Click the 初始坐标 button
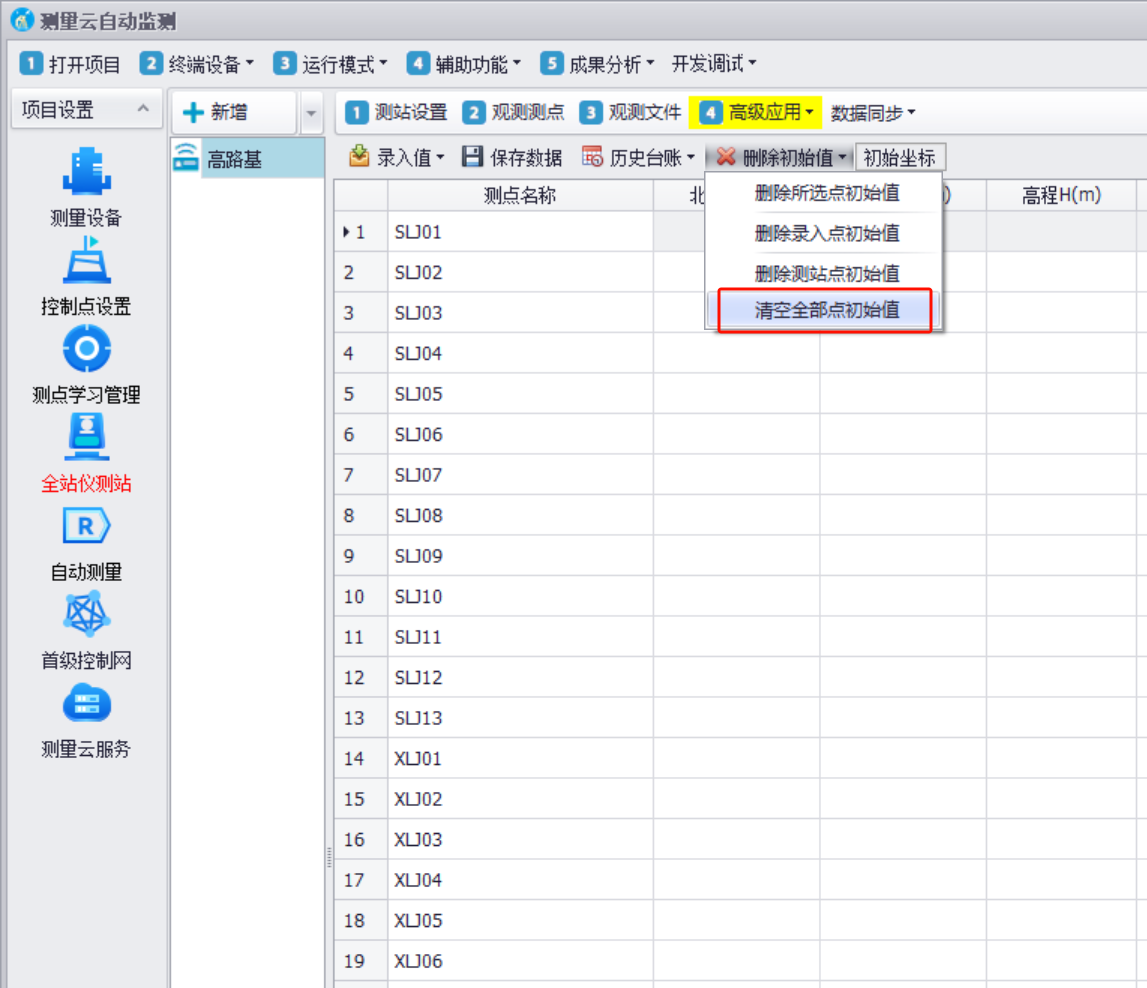Image resolution: width=1147 pixels, height=988 pixels. point(899,158)
